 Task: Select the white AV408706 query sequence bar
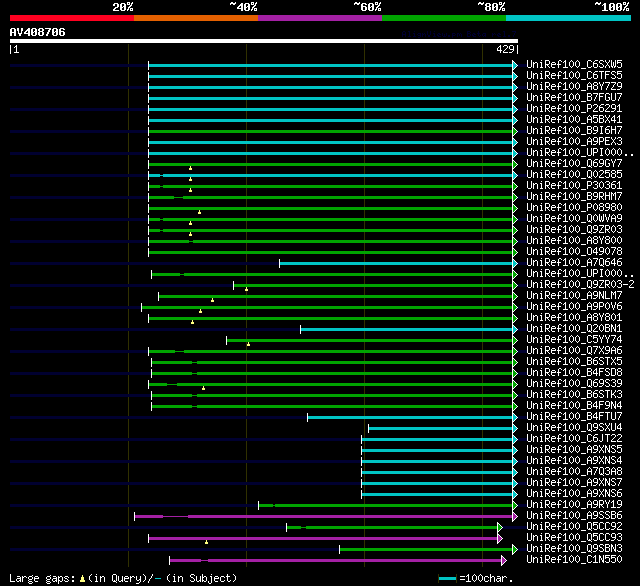(264, 41)
